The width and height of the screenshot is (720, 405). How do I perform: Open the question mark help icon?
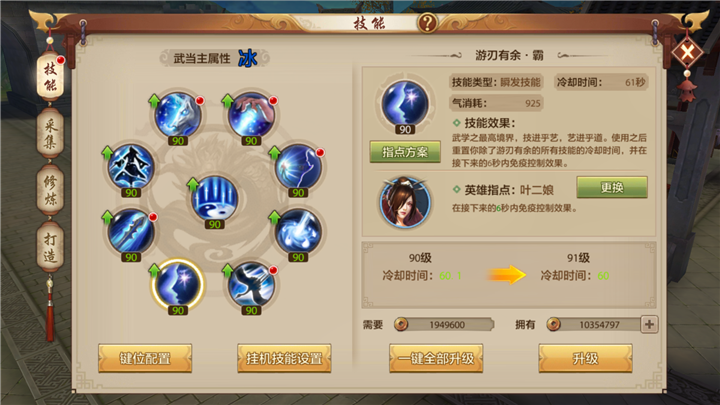click(x=427, y=22)
